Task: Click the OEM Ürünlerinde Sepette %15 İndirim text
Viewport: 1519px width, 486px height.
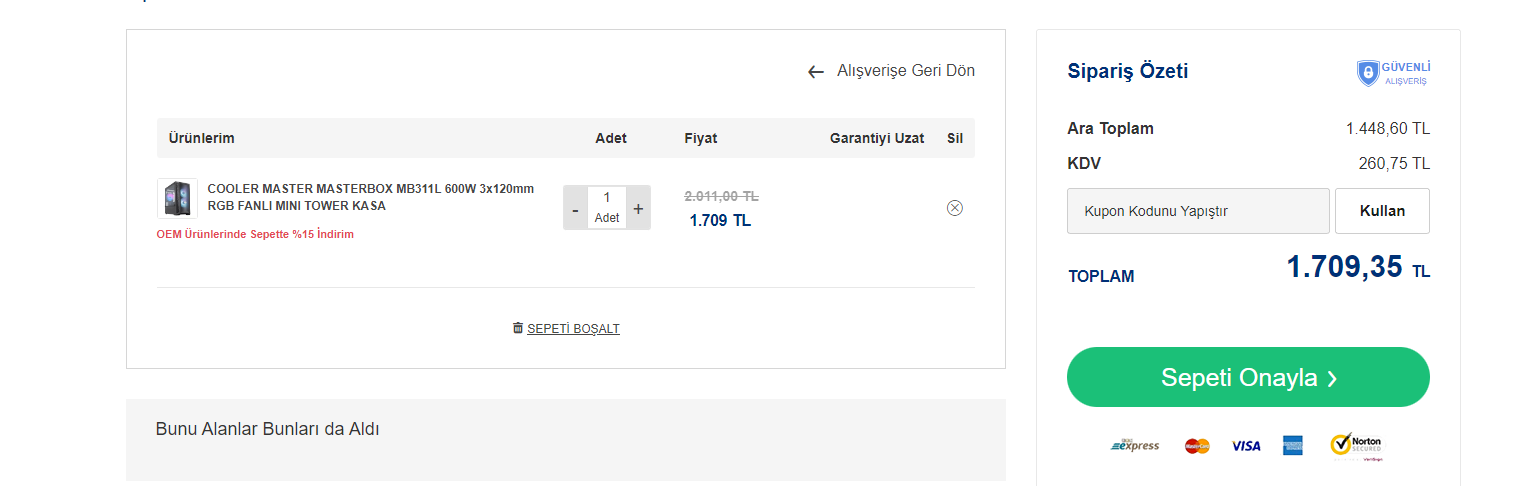Action: [x=255, y=234]
